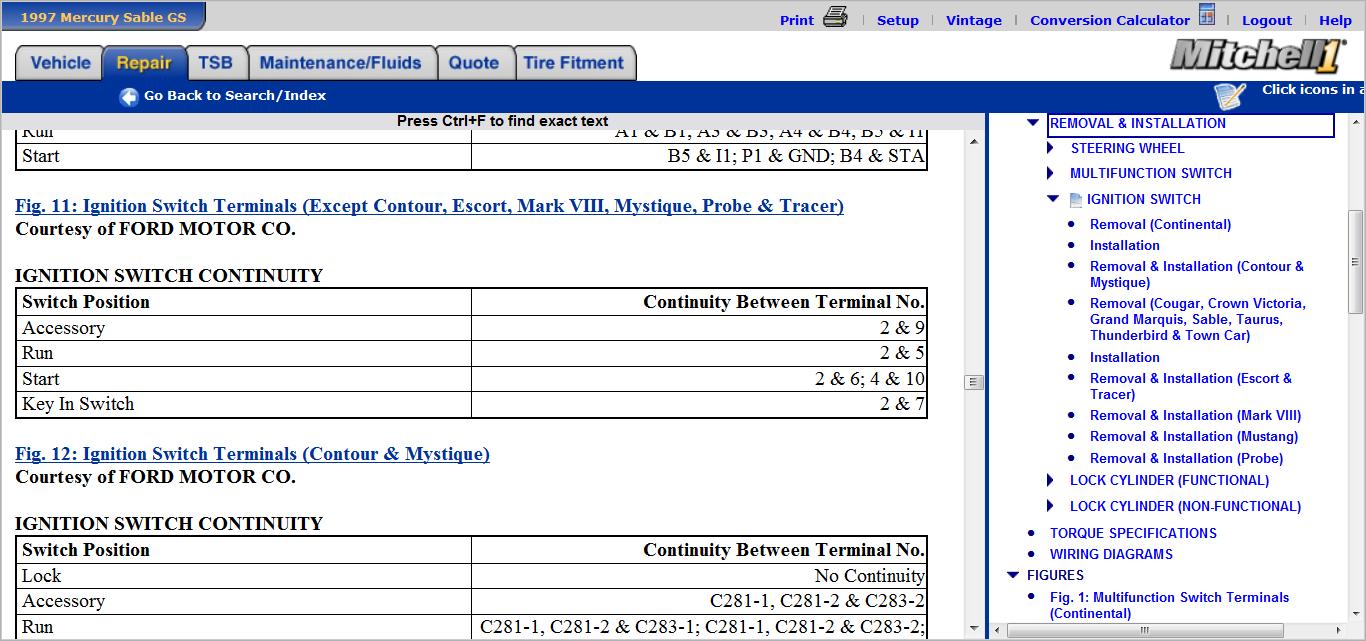Open the TSB tab
The image size is (1366, 641).
pos(215,63)
